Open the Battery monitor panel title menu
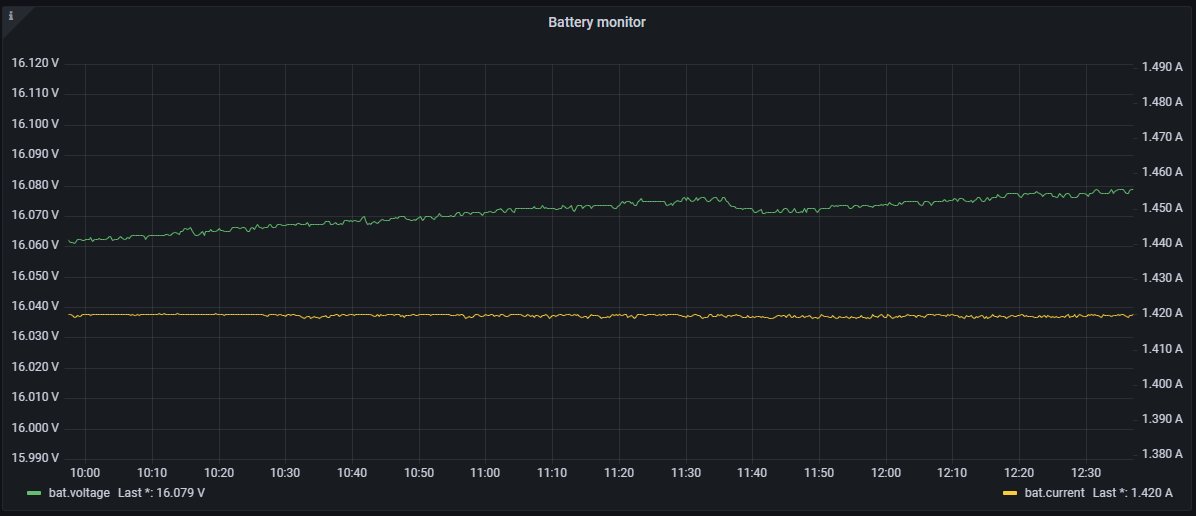This screenshot has width=1196, height=516. coord(597,22)
